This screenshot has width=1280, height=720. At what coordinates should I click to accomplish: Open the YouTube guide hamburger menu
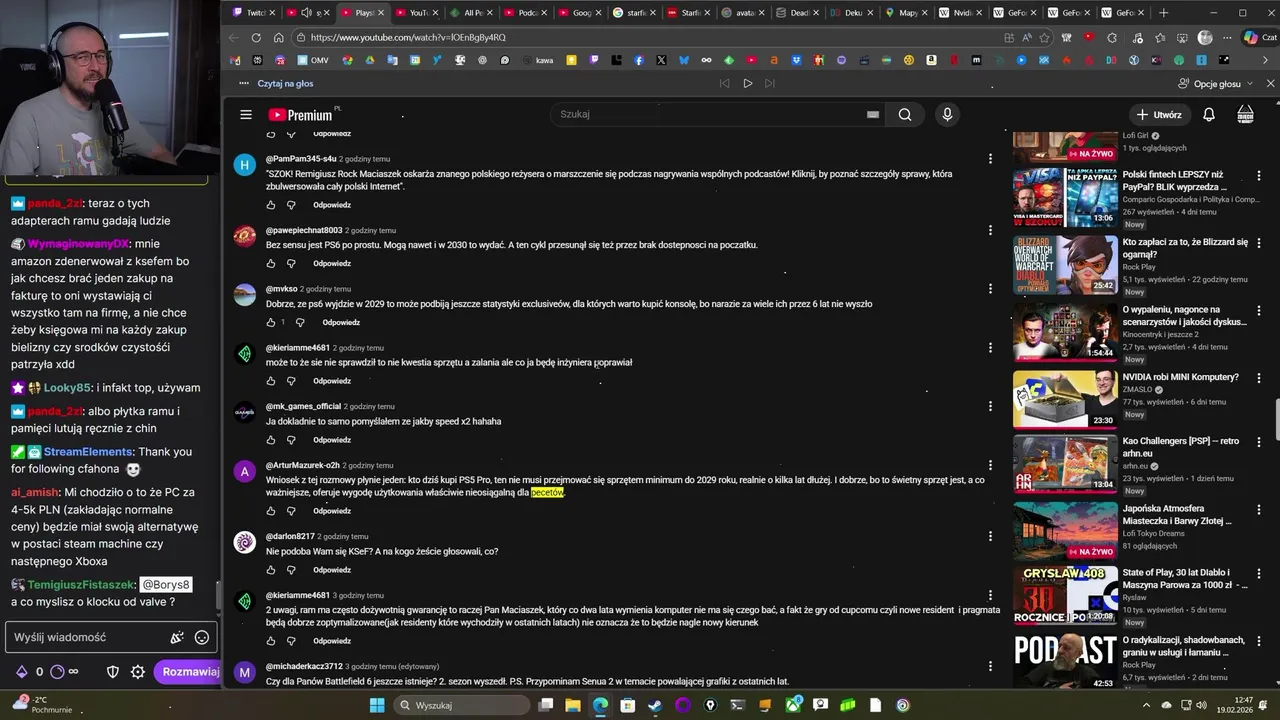pyautogui.click(x=246, y=115)
